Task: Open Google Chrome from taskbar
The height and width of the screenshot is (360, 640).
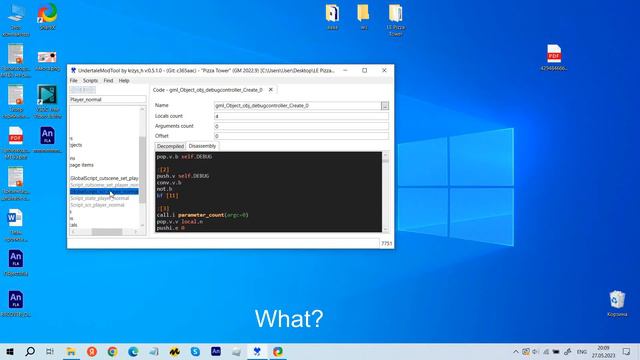Action: [113, 351]
